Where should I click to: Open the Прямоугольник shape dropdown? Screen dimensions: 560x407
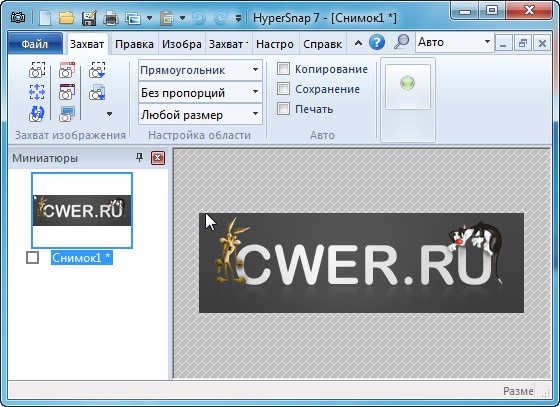coord(200,70)
